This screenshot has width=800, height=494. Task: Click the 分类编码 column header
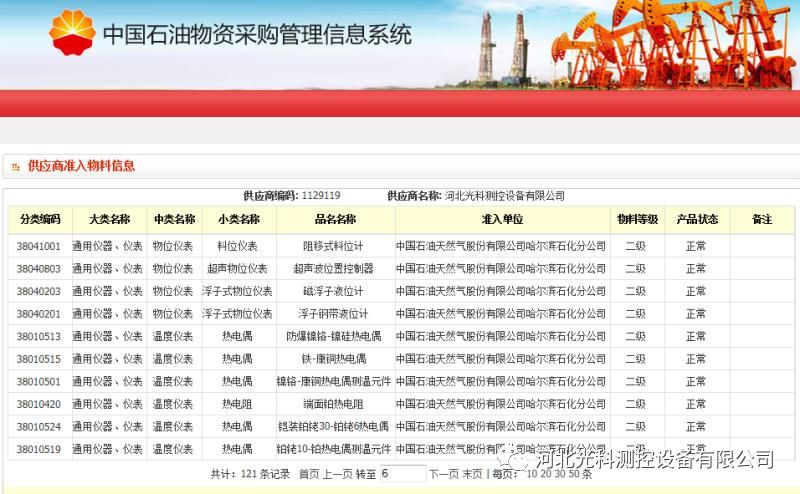point(40,219)
